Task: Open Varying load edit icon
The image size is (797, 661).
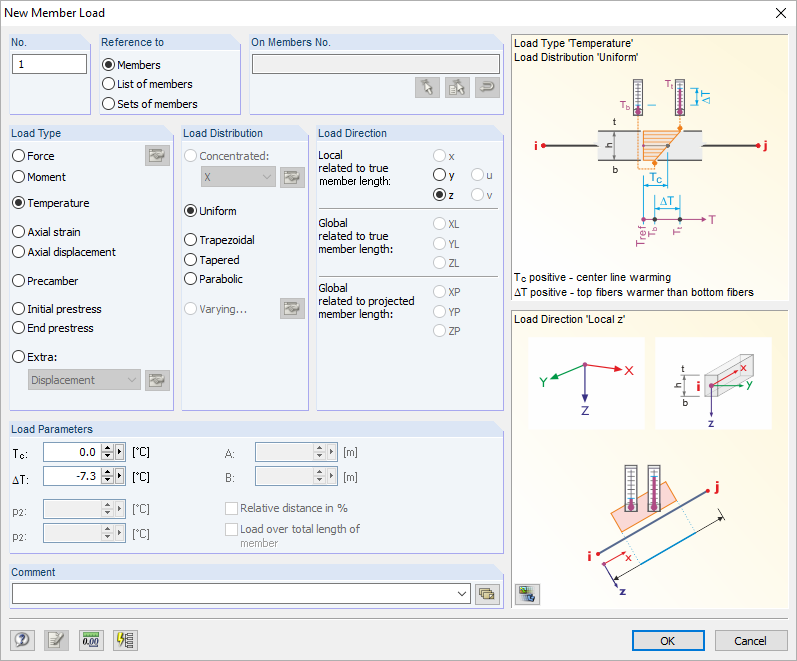Action: (x=292, y=309)
